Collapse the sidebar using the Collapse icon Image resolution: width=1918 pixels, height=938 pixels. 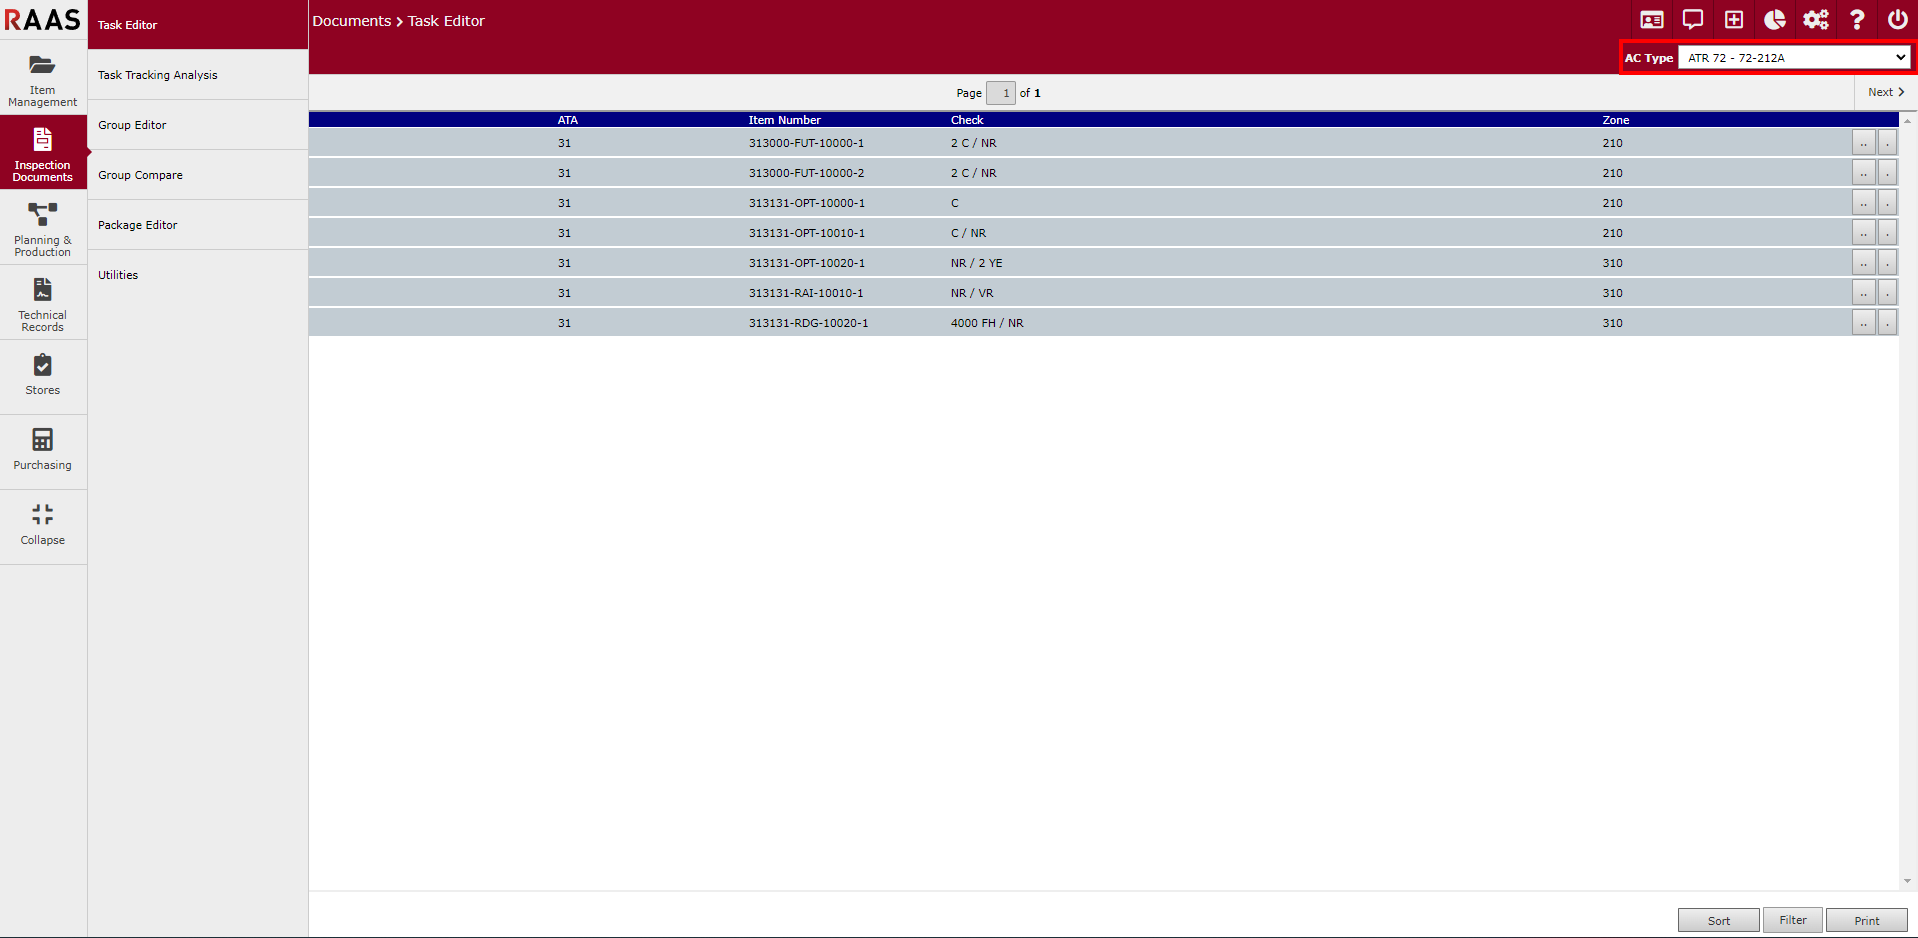42,526
